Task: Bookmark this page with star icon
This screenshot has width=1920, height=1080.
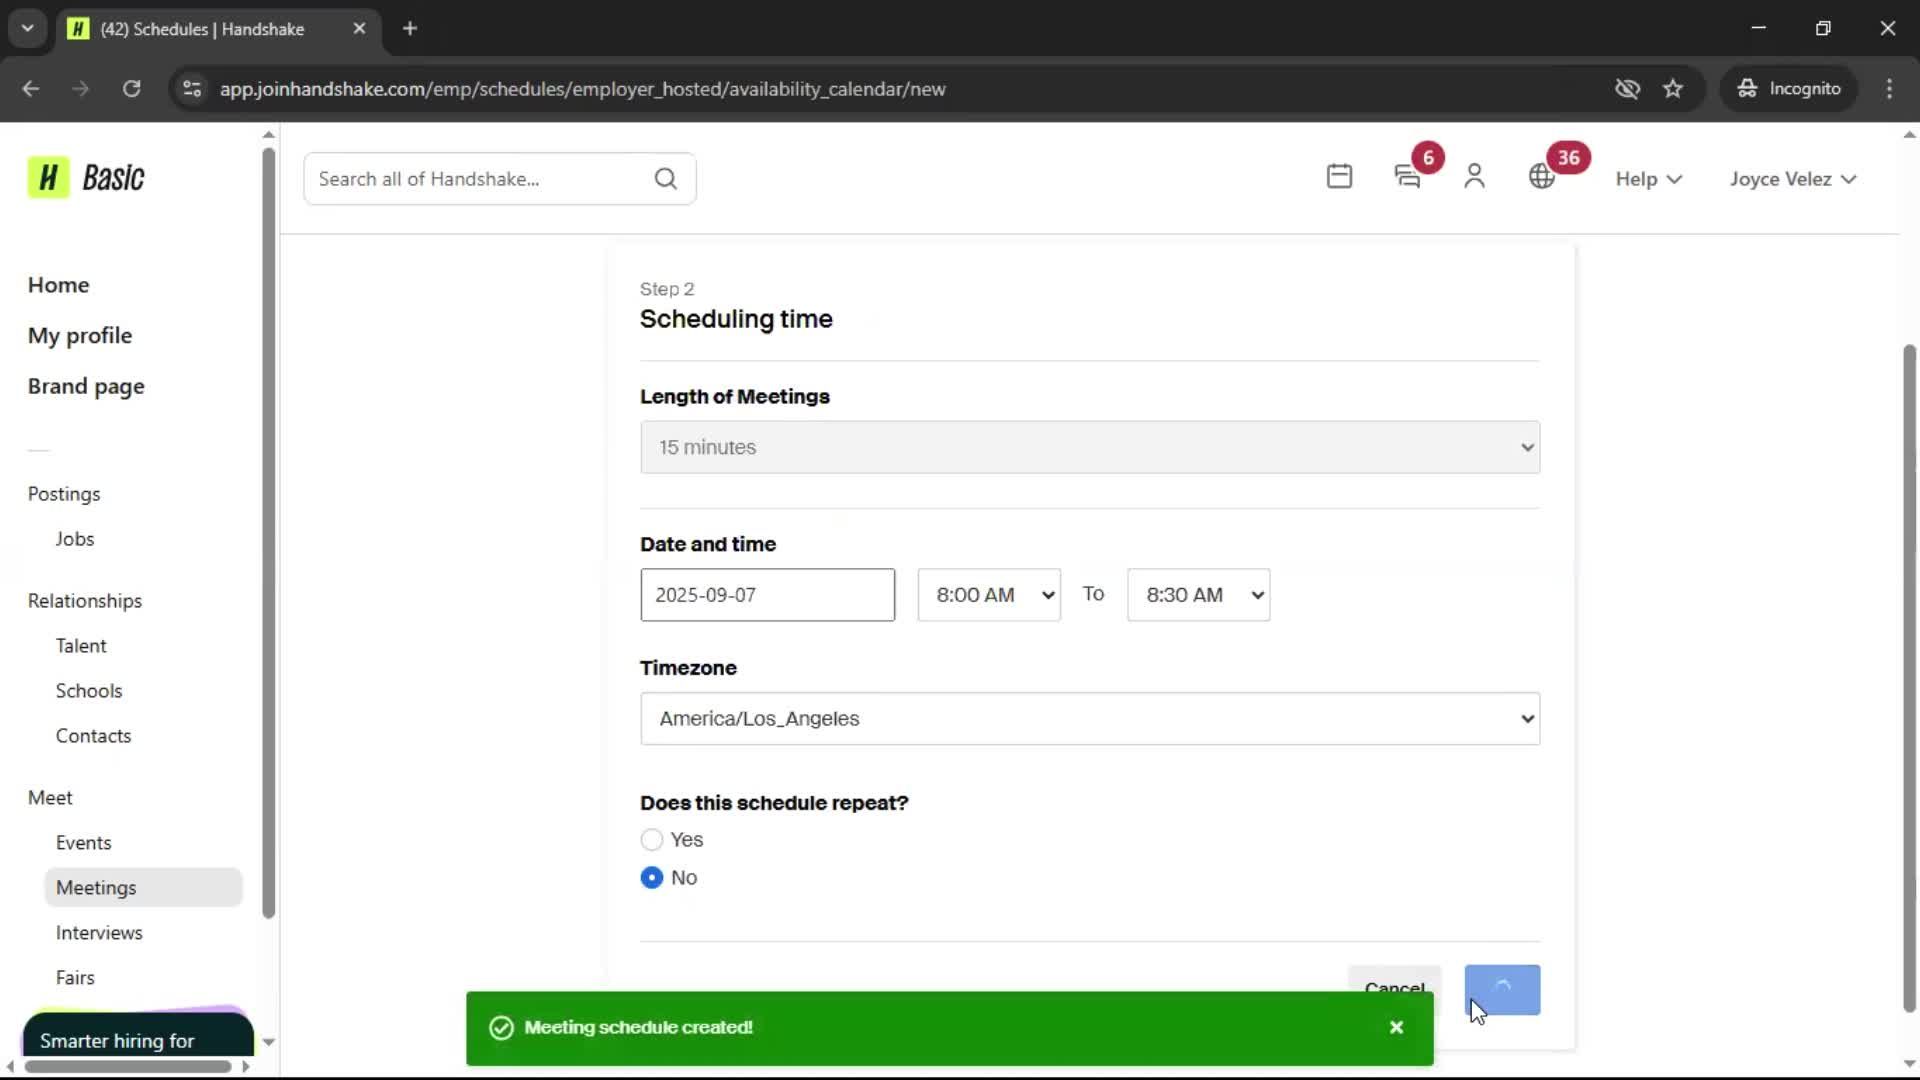Action: (x=1673, y=89)
